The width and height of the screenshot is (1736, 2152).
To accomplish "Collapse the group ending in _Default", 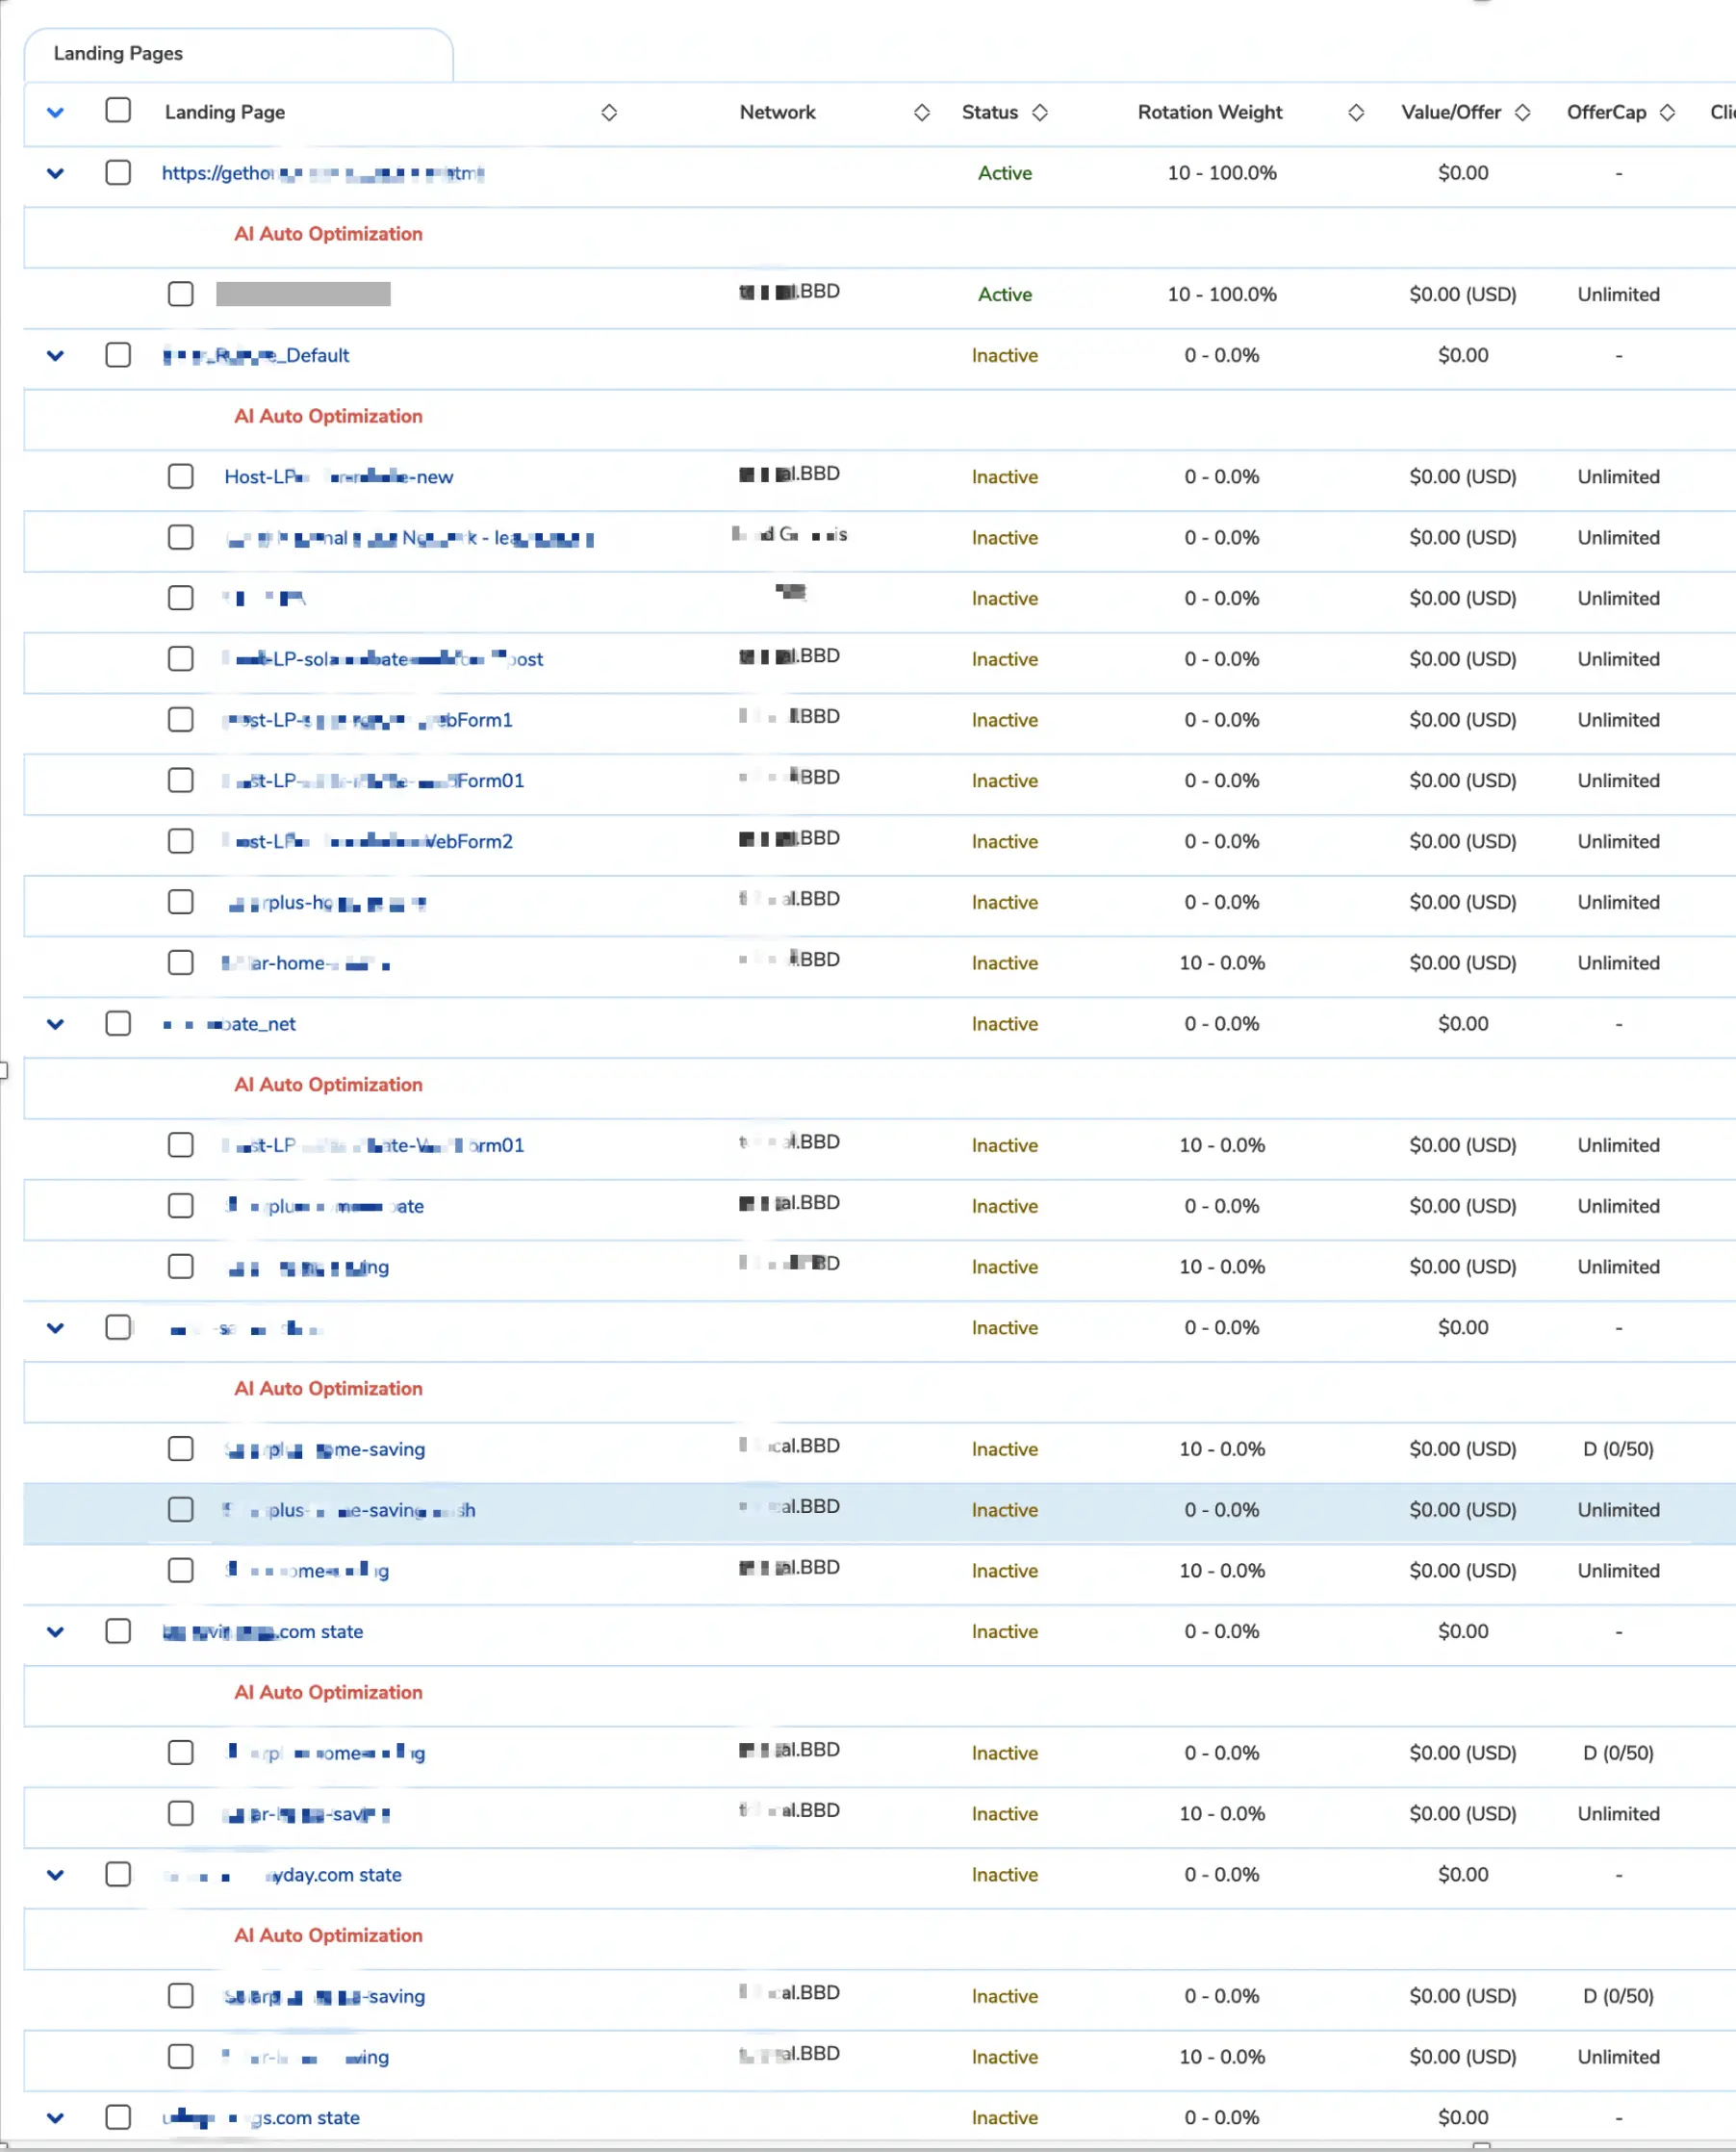I will click(56, 356).
